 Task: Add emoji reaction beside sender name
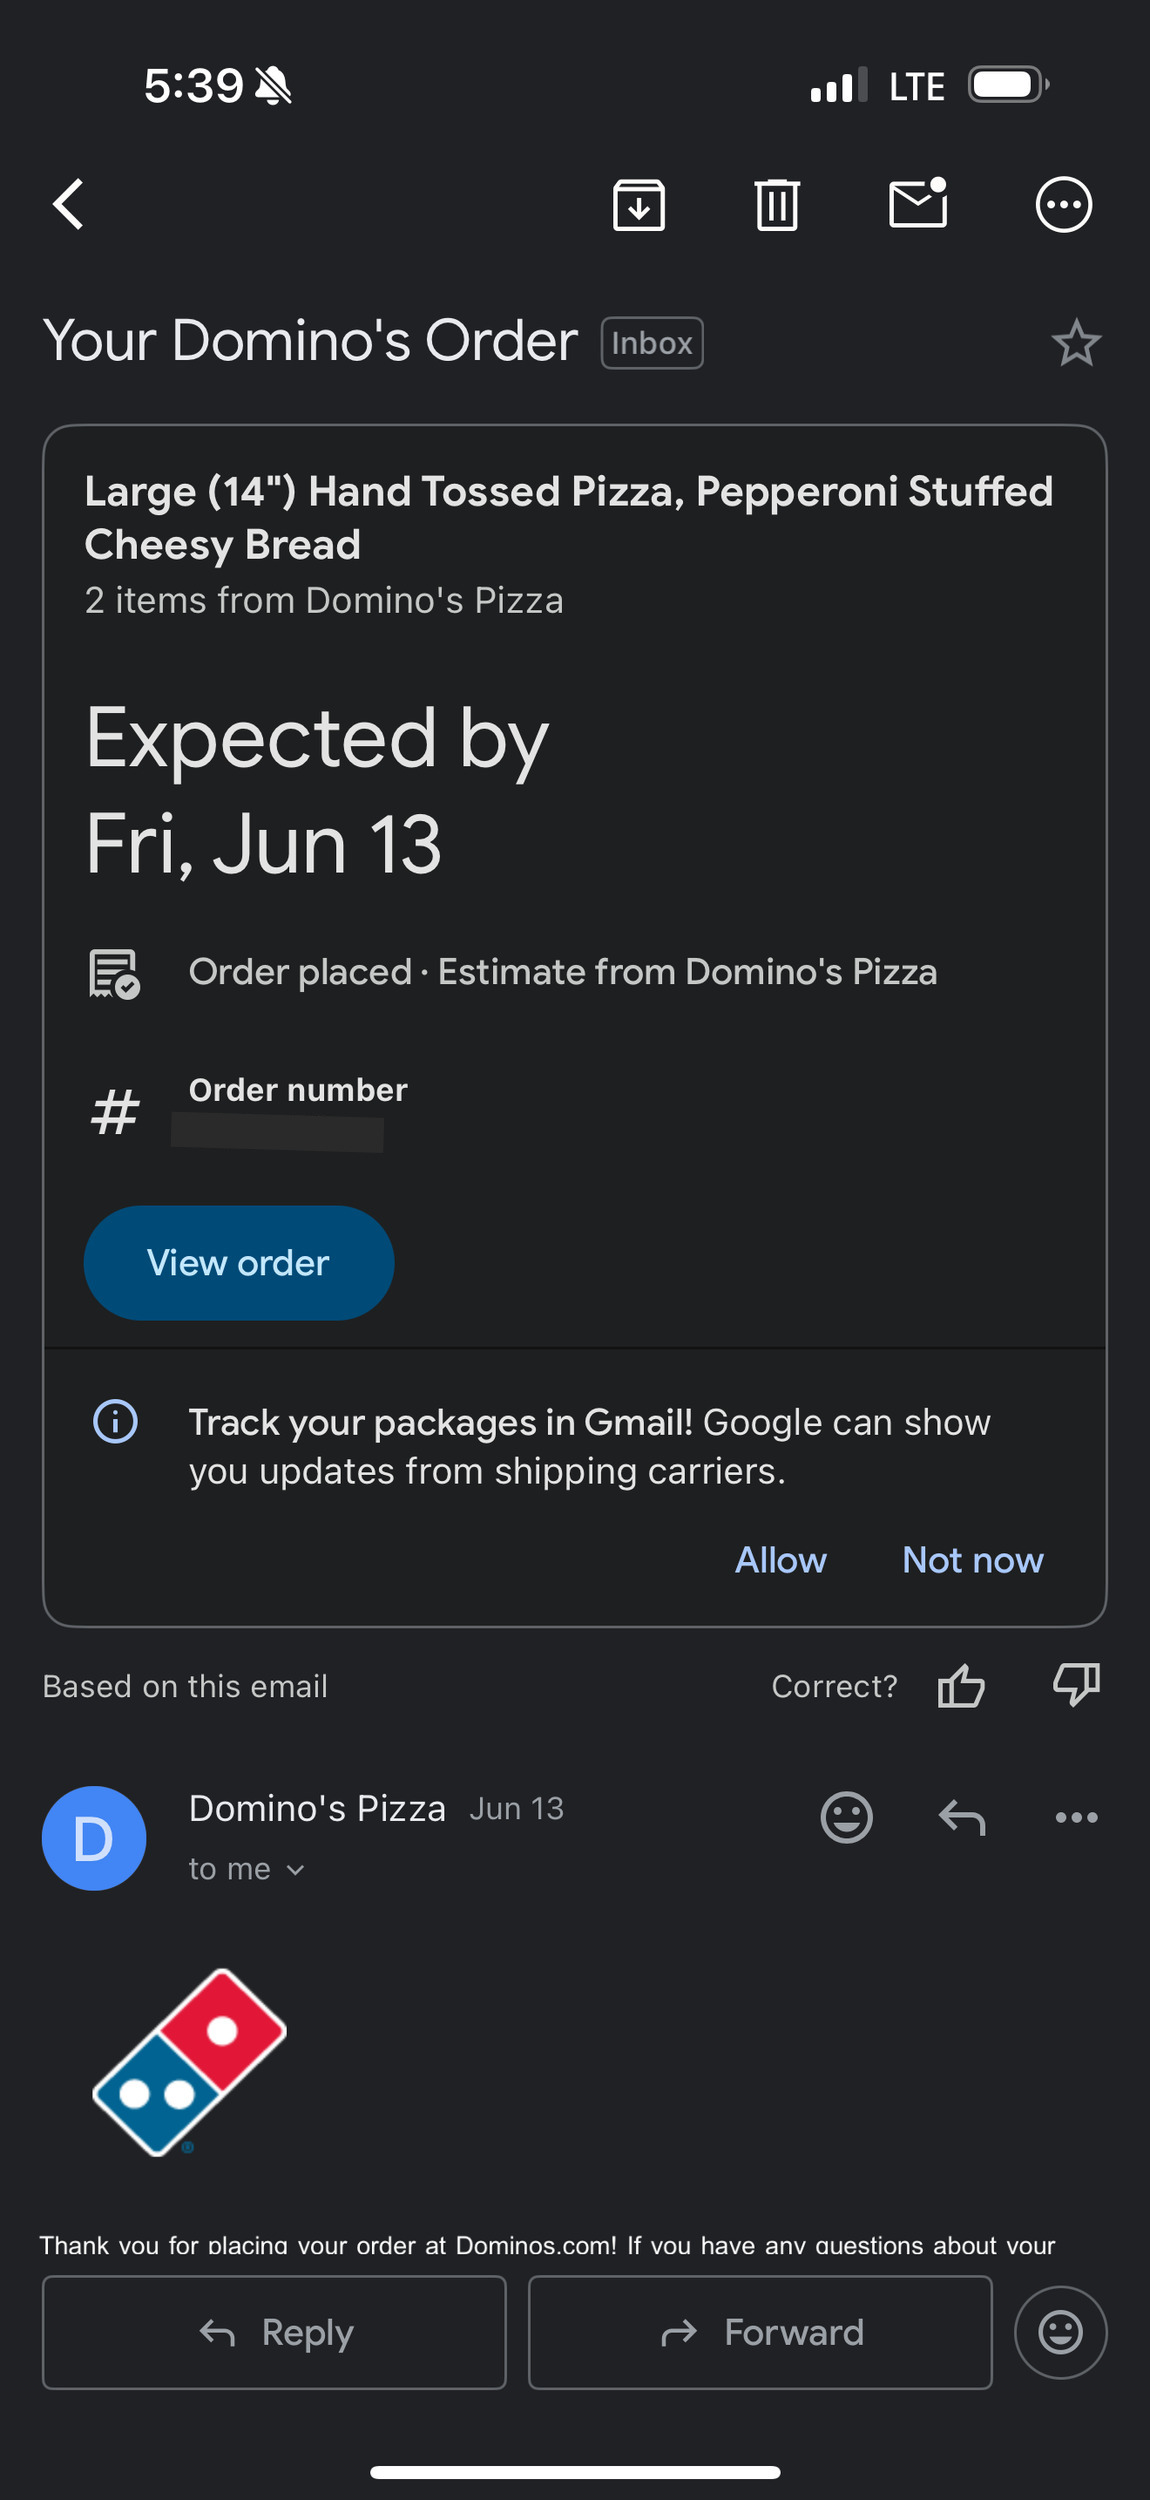point(846,1817)
